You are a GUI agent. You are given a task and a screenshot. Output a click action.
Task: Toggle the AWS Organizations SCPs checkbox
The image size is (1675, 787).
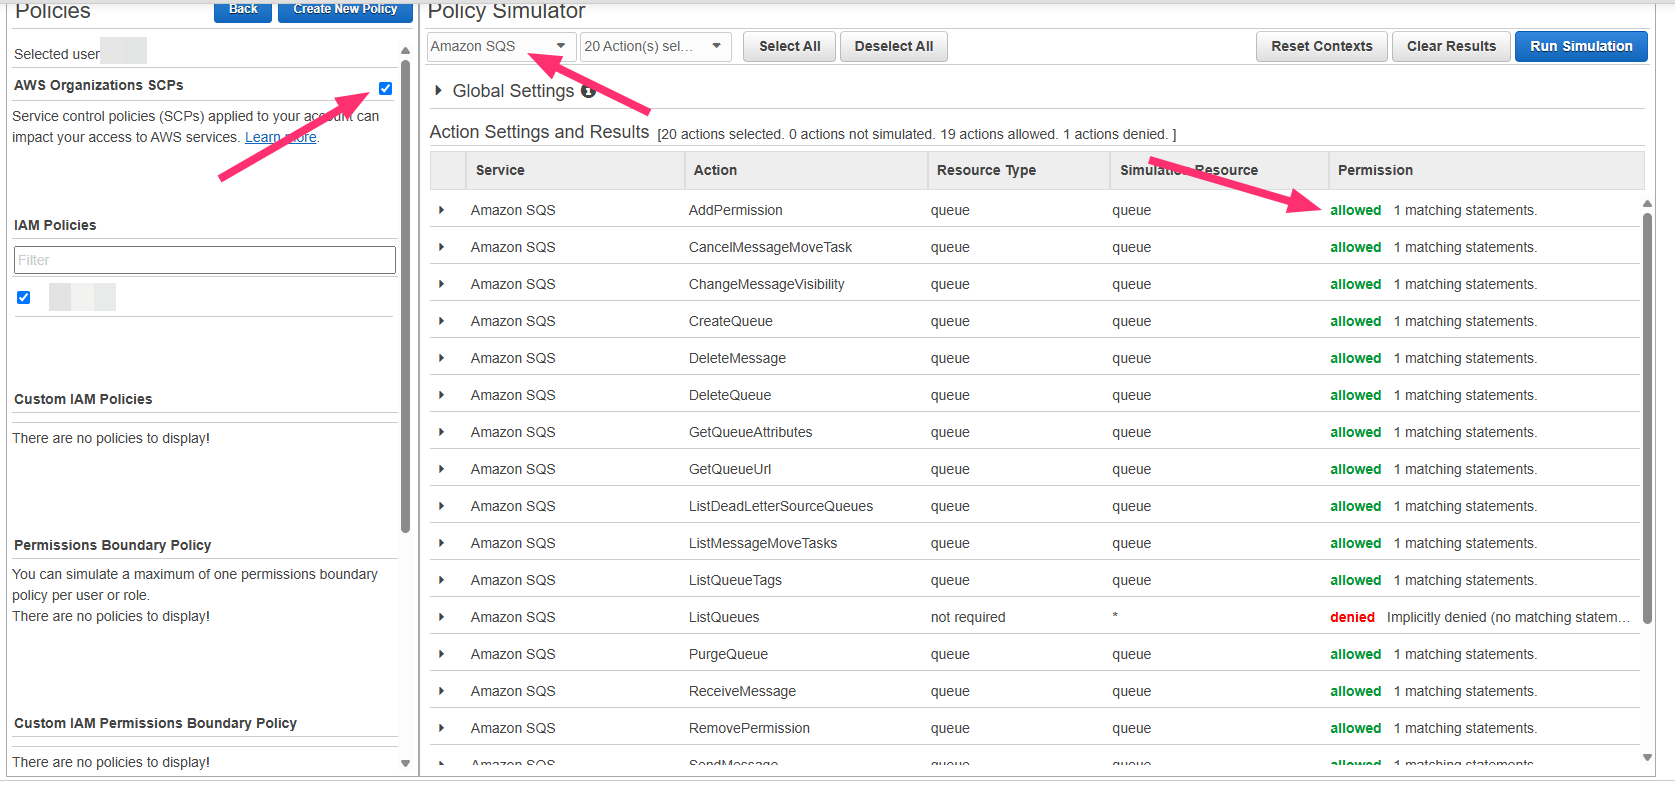tap(385, 88)
